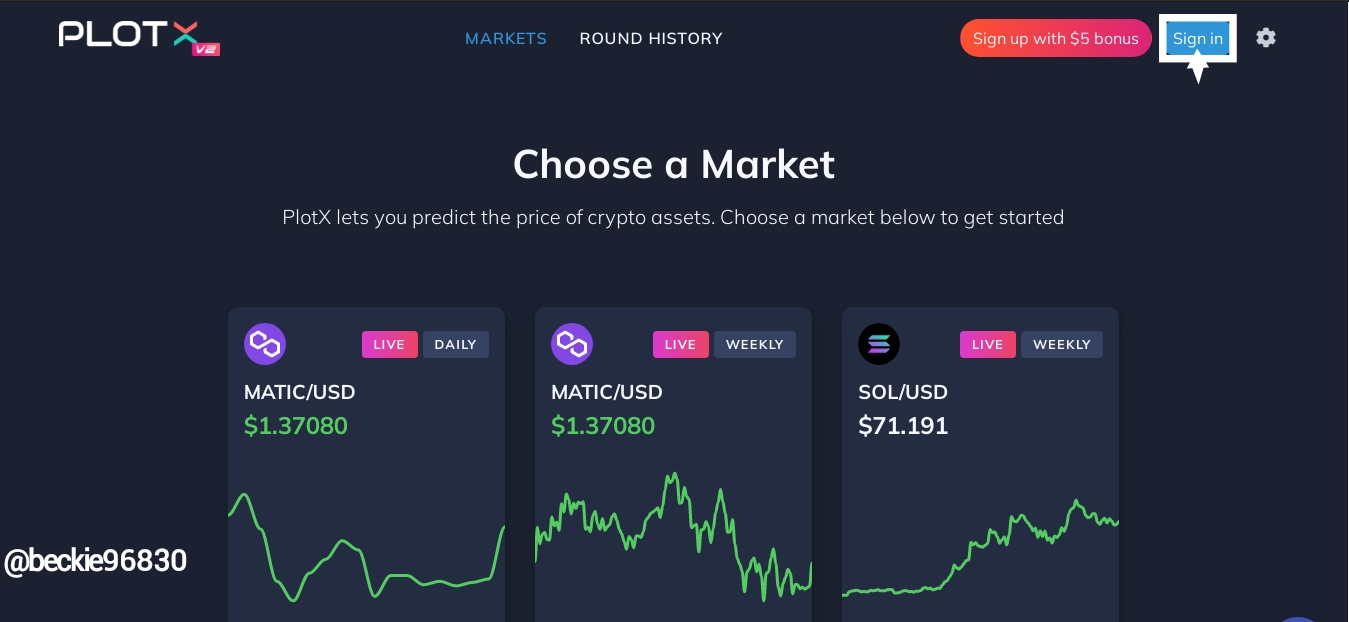
Task: Click the Polygon icon on the daily MATIC card
Action: pyautogui.click(x=265, y=344)
